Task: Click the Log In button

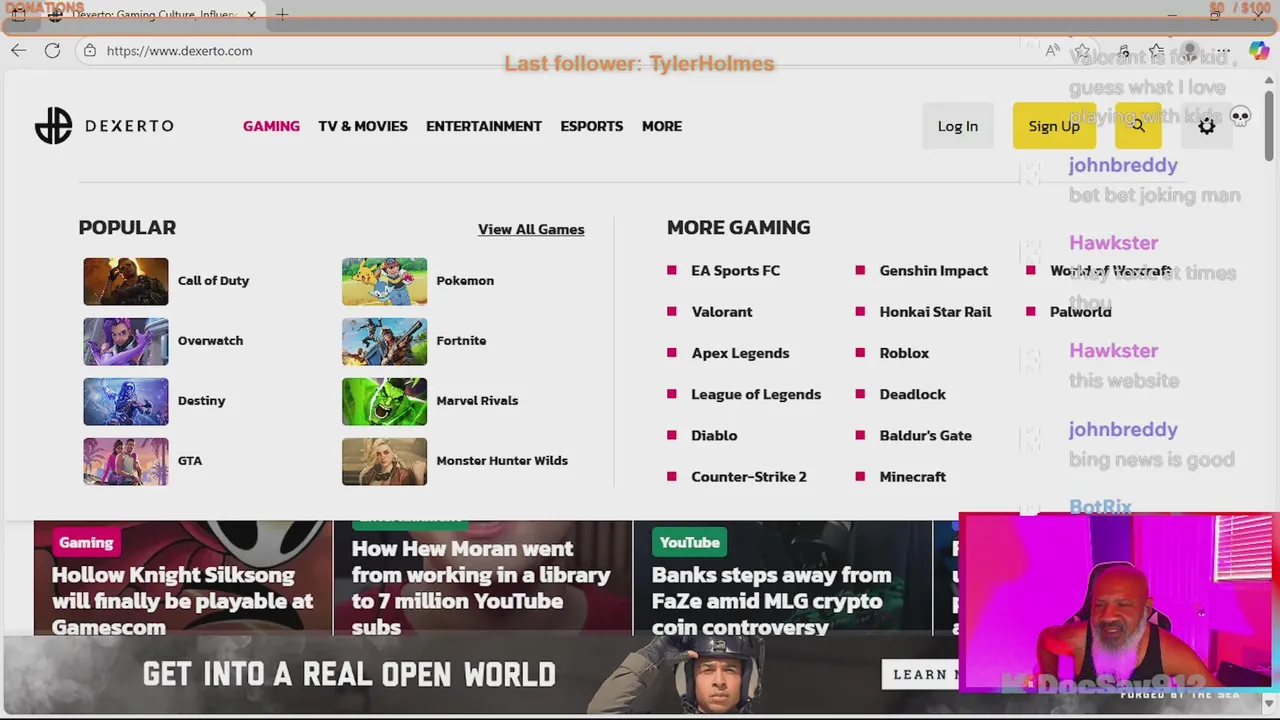Action: point(958,126)
